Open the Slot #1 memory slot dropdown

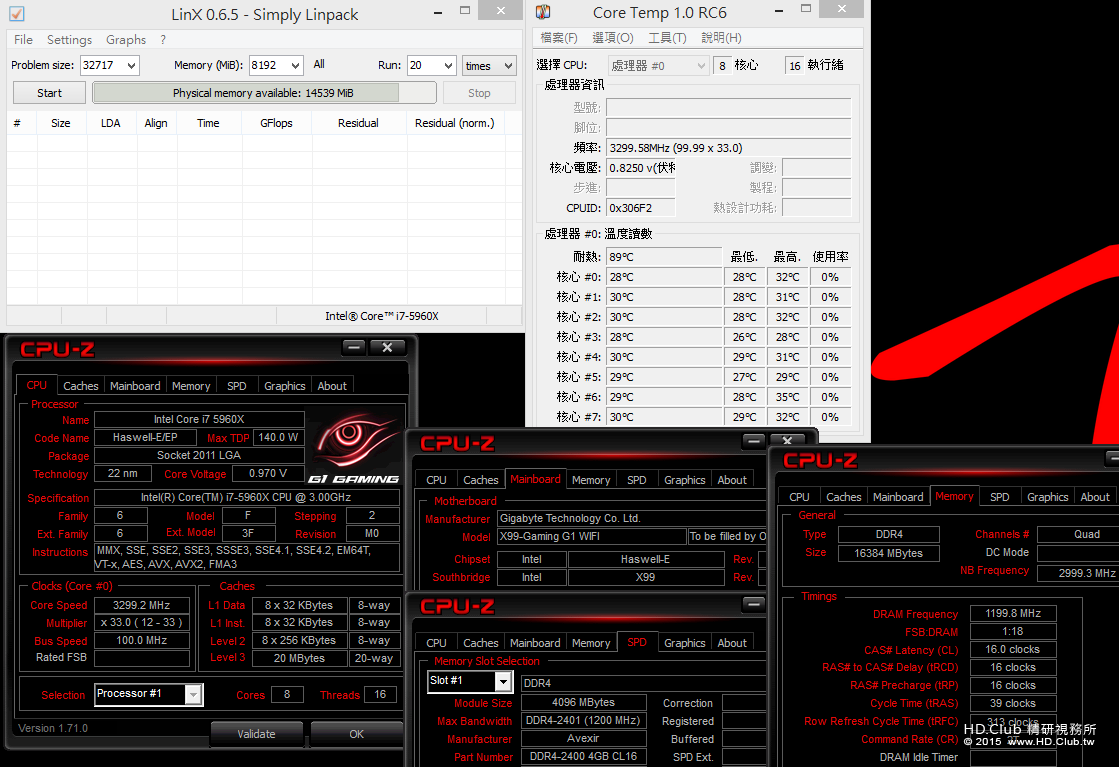coord(503,682)
